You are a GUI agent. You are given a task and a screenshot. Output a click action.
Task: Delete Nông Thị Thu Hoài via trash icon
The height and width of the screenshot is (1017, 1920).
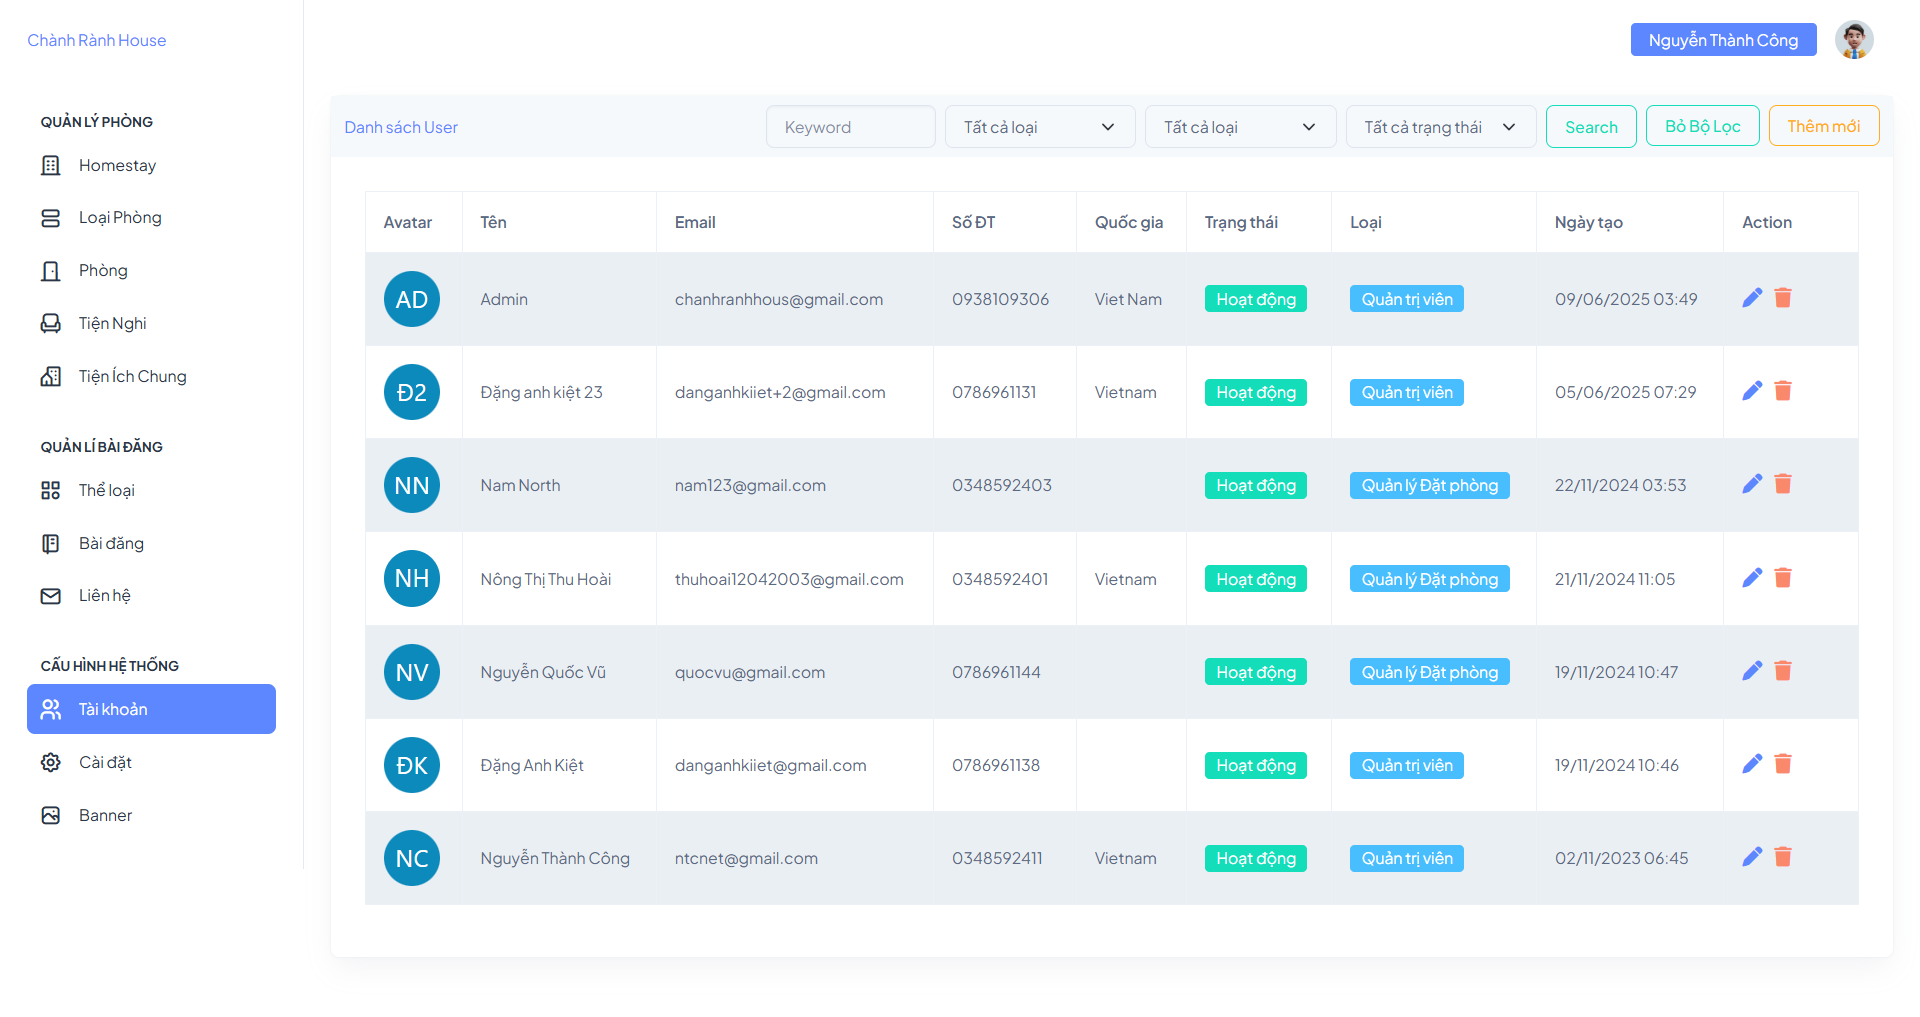[x=1783, y=578]
